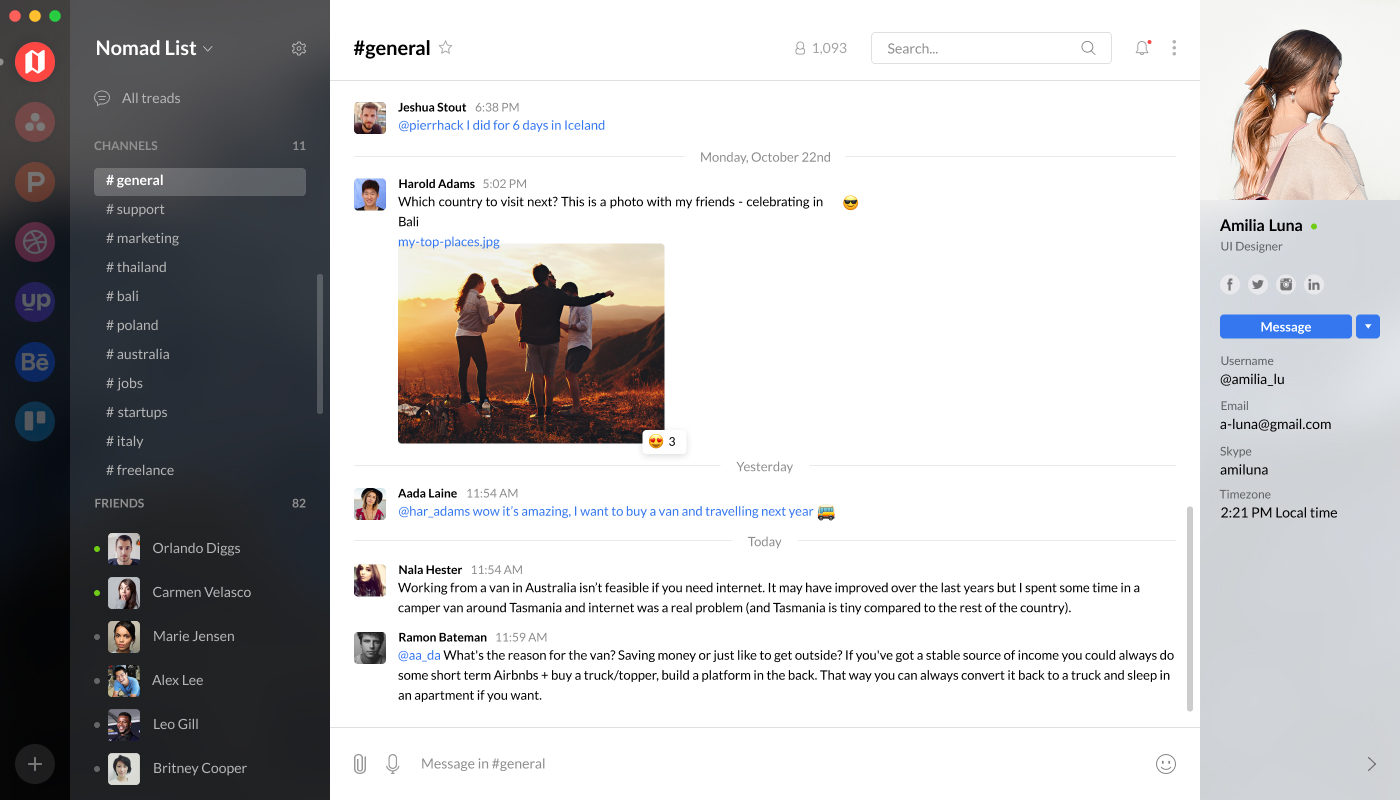Screen dimensions: 1400x800
Task: Open workspace settings gear icon
Action: point(299,48)
